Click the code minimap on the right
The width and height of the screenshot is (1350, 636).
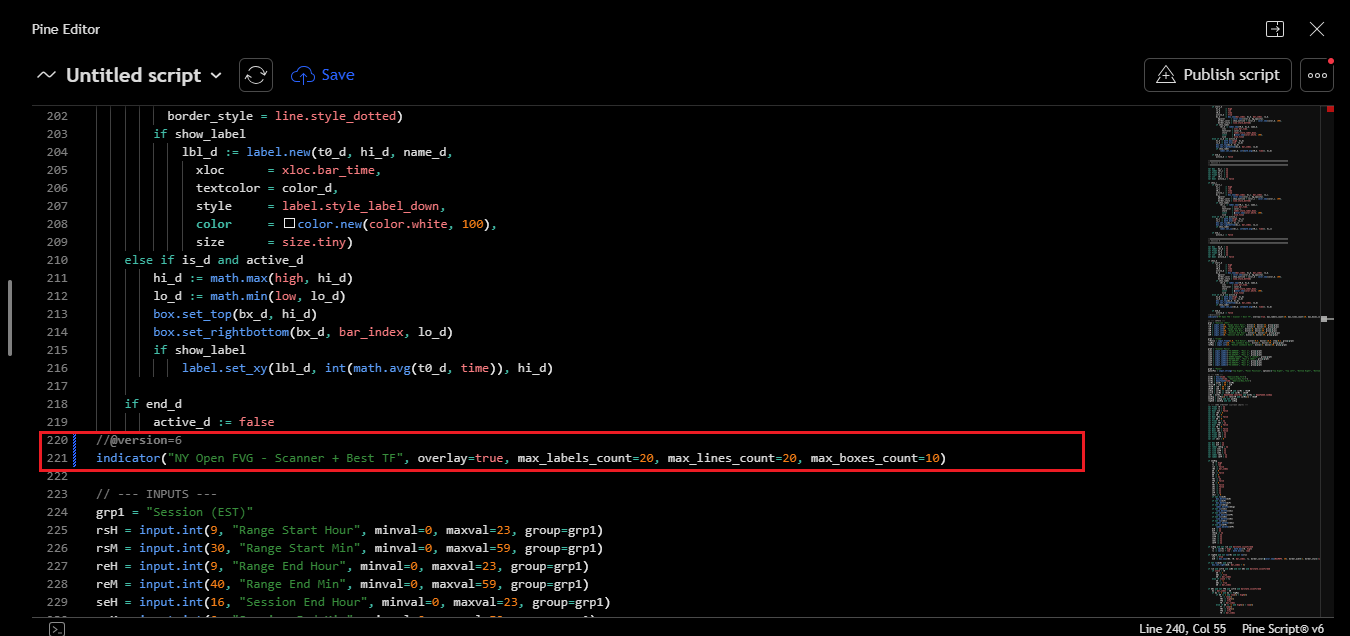(1260, 350)
